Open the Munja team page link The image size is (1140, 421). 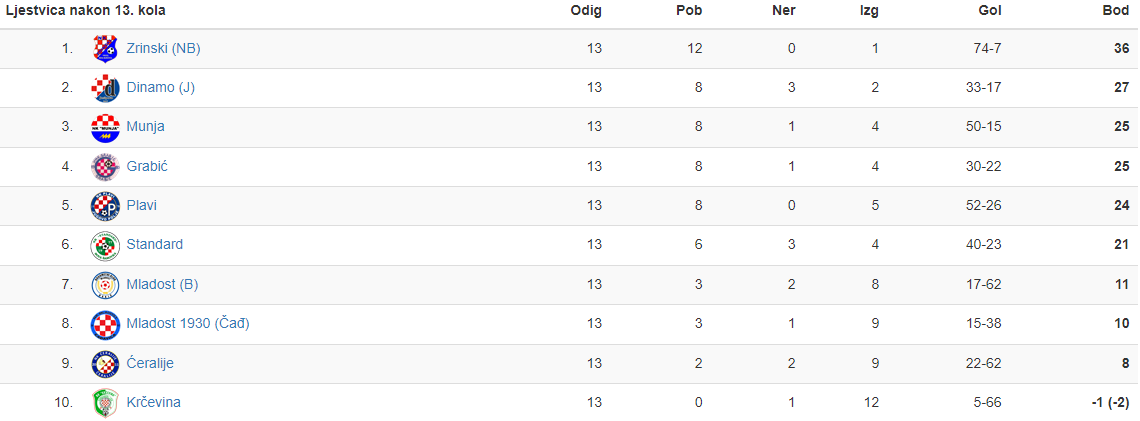145,127
